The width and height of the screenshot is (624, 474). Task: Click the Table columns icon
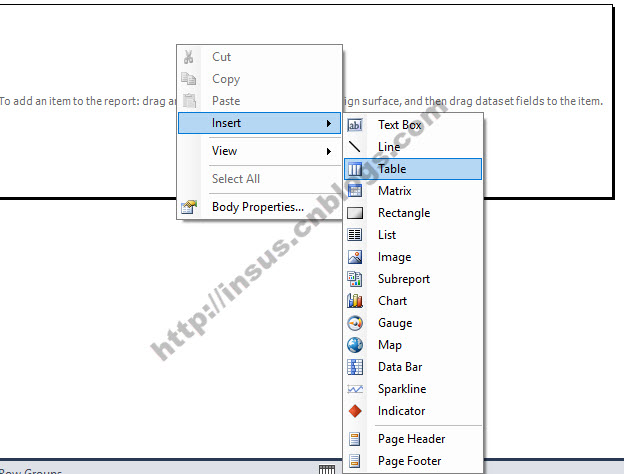(355, 169)
